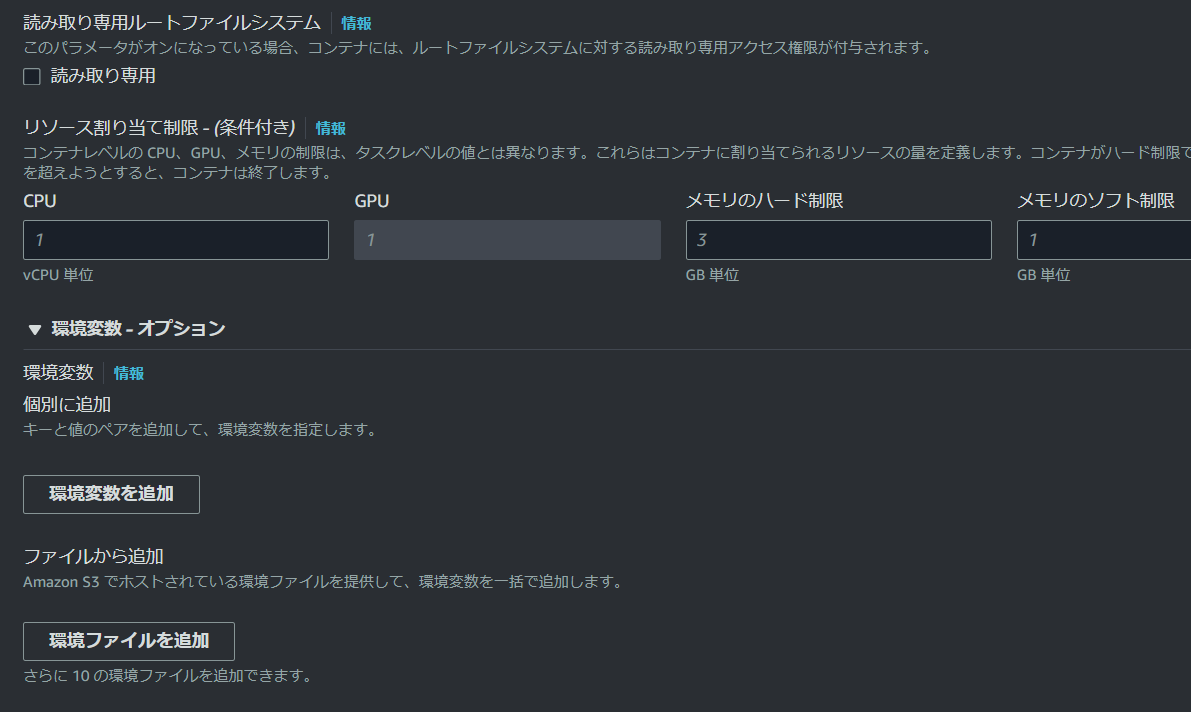Open the 情報 link next to 環境変数

129,372
